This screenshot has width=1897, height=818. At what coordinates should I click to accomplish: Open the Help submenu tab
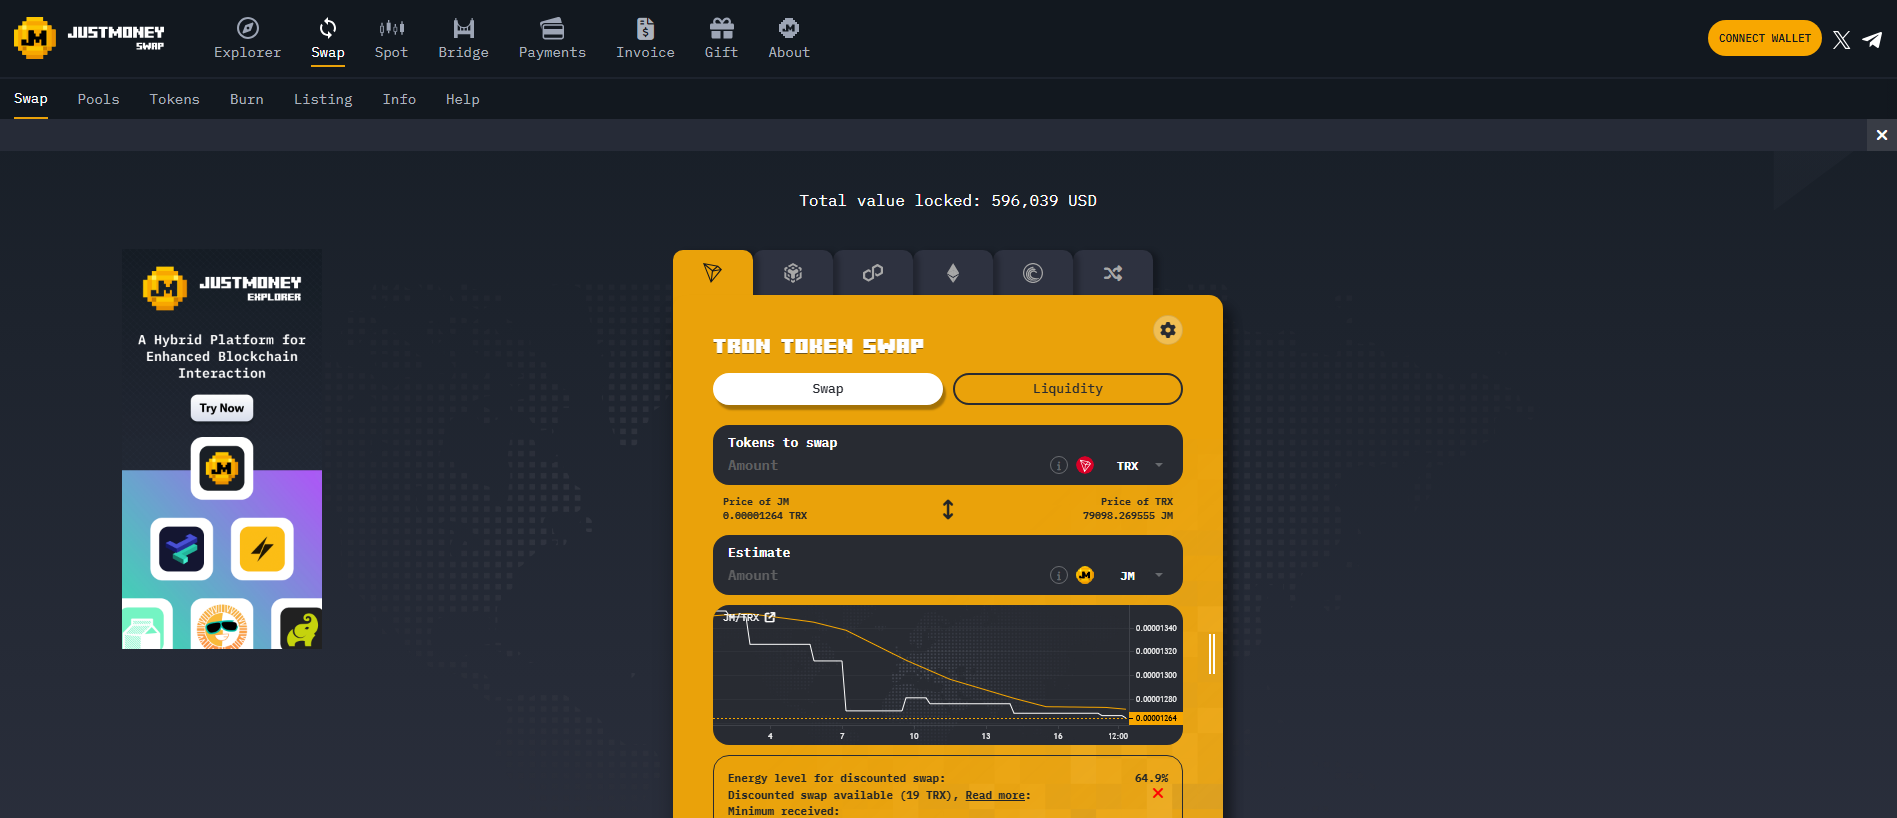click(462, 99)
